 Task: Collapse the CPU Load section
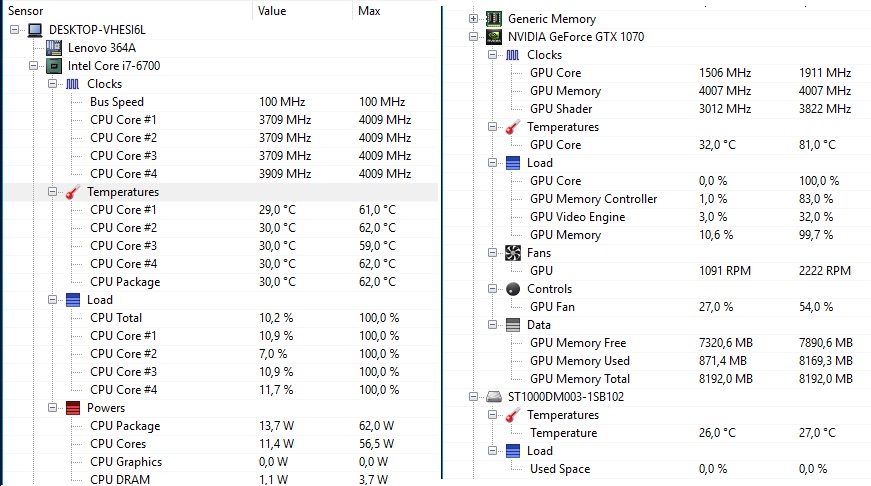pos(52,300)
